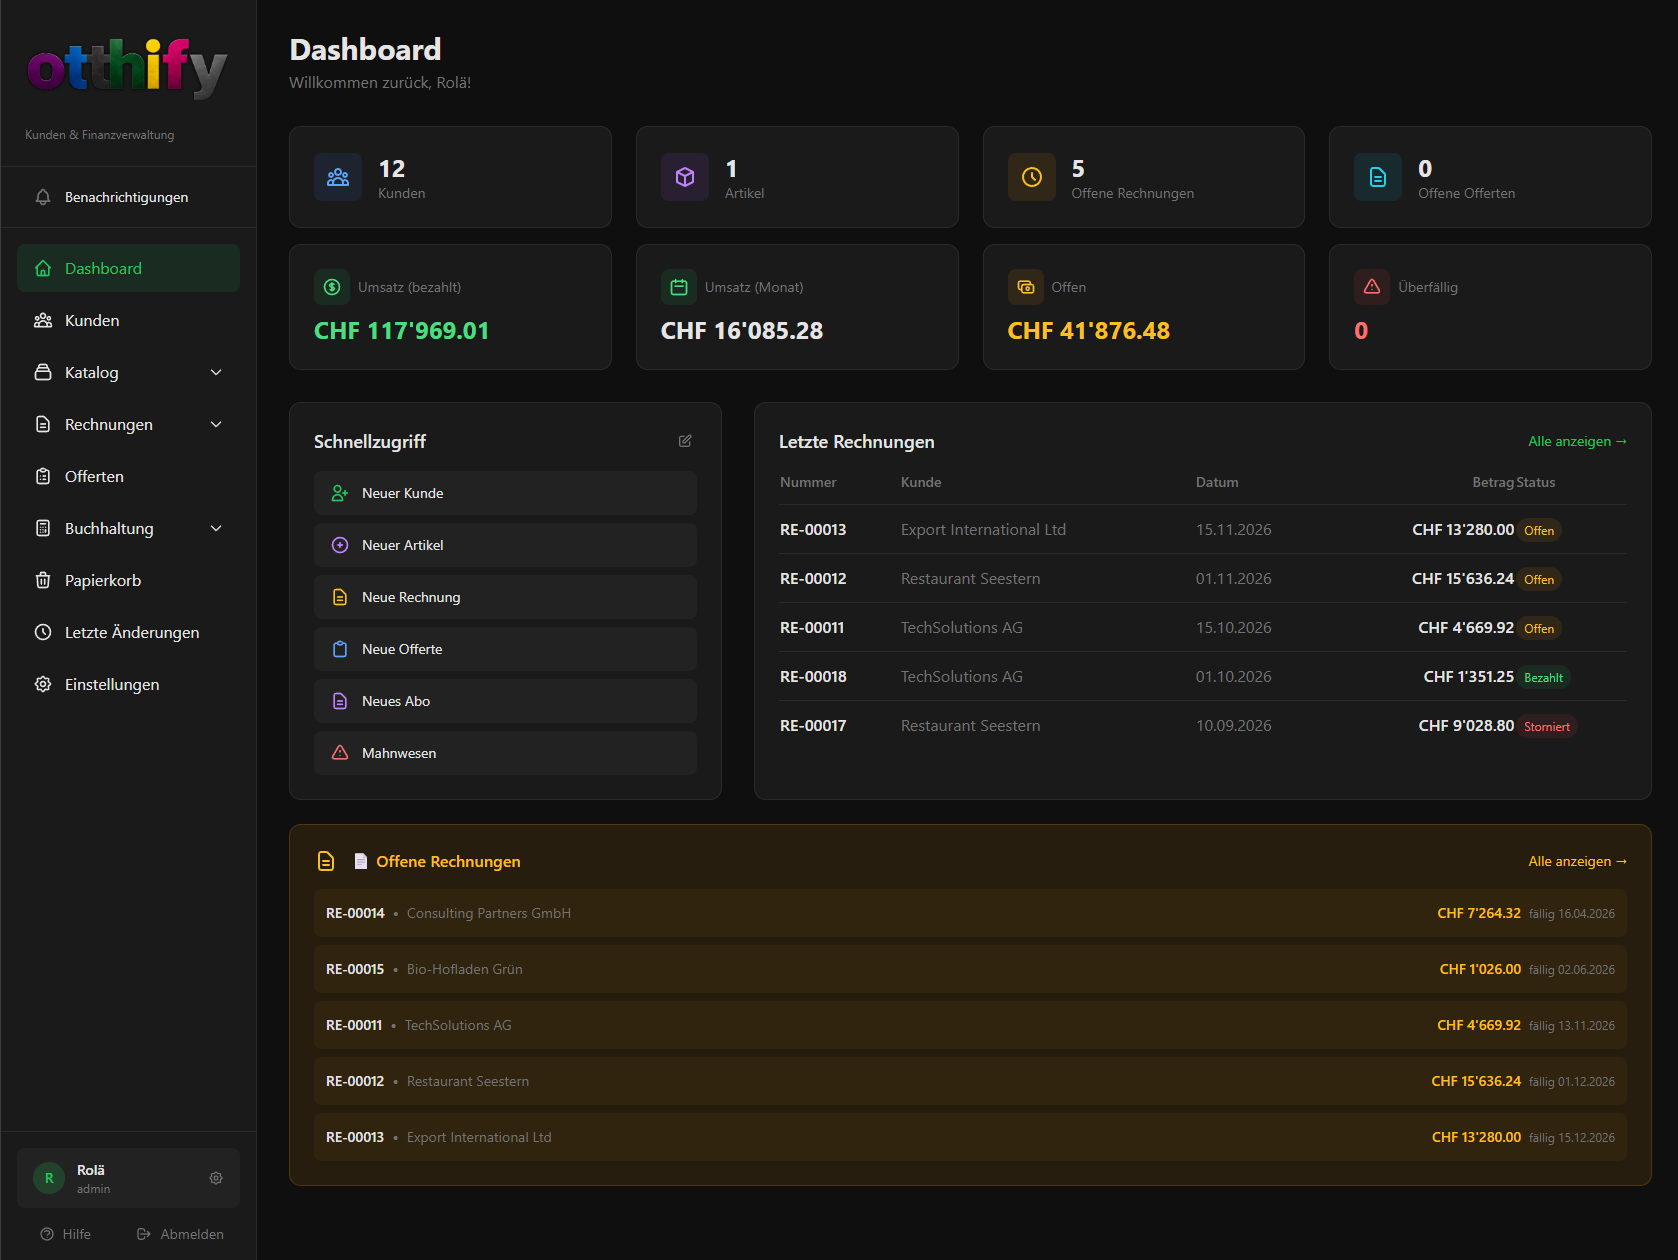Click the Neues Abo quick action
1678x1260 pixels.
pyautogui.click(x=505, y=701)
